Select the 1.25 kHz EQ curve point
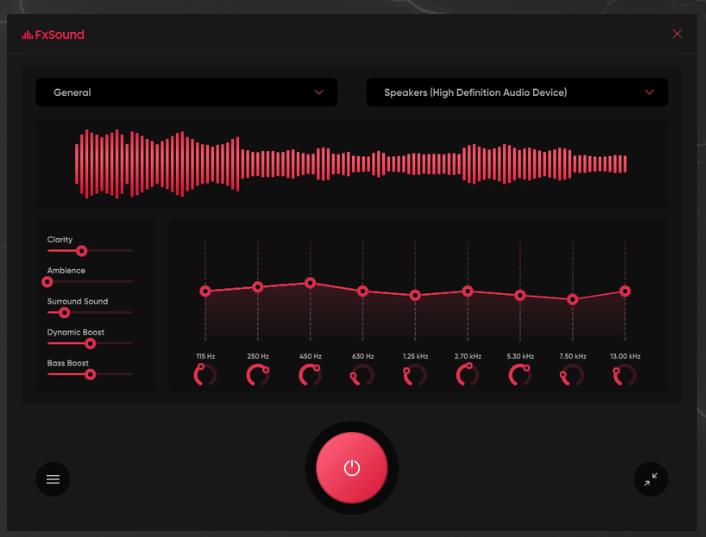The height and width of the screenshot is (537, 706). 415,295
